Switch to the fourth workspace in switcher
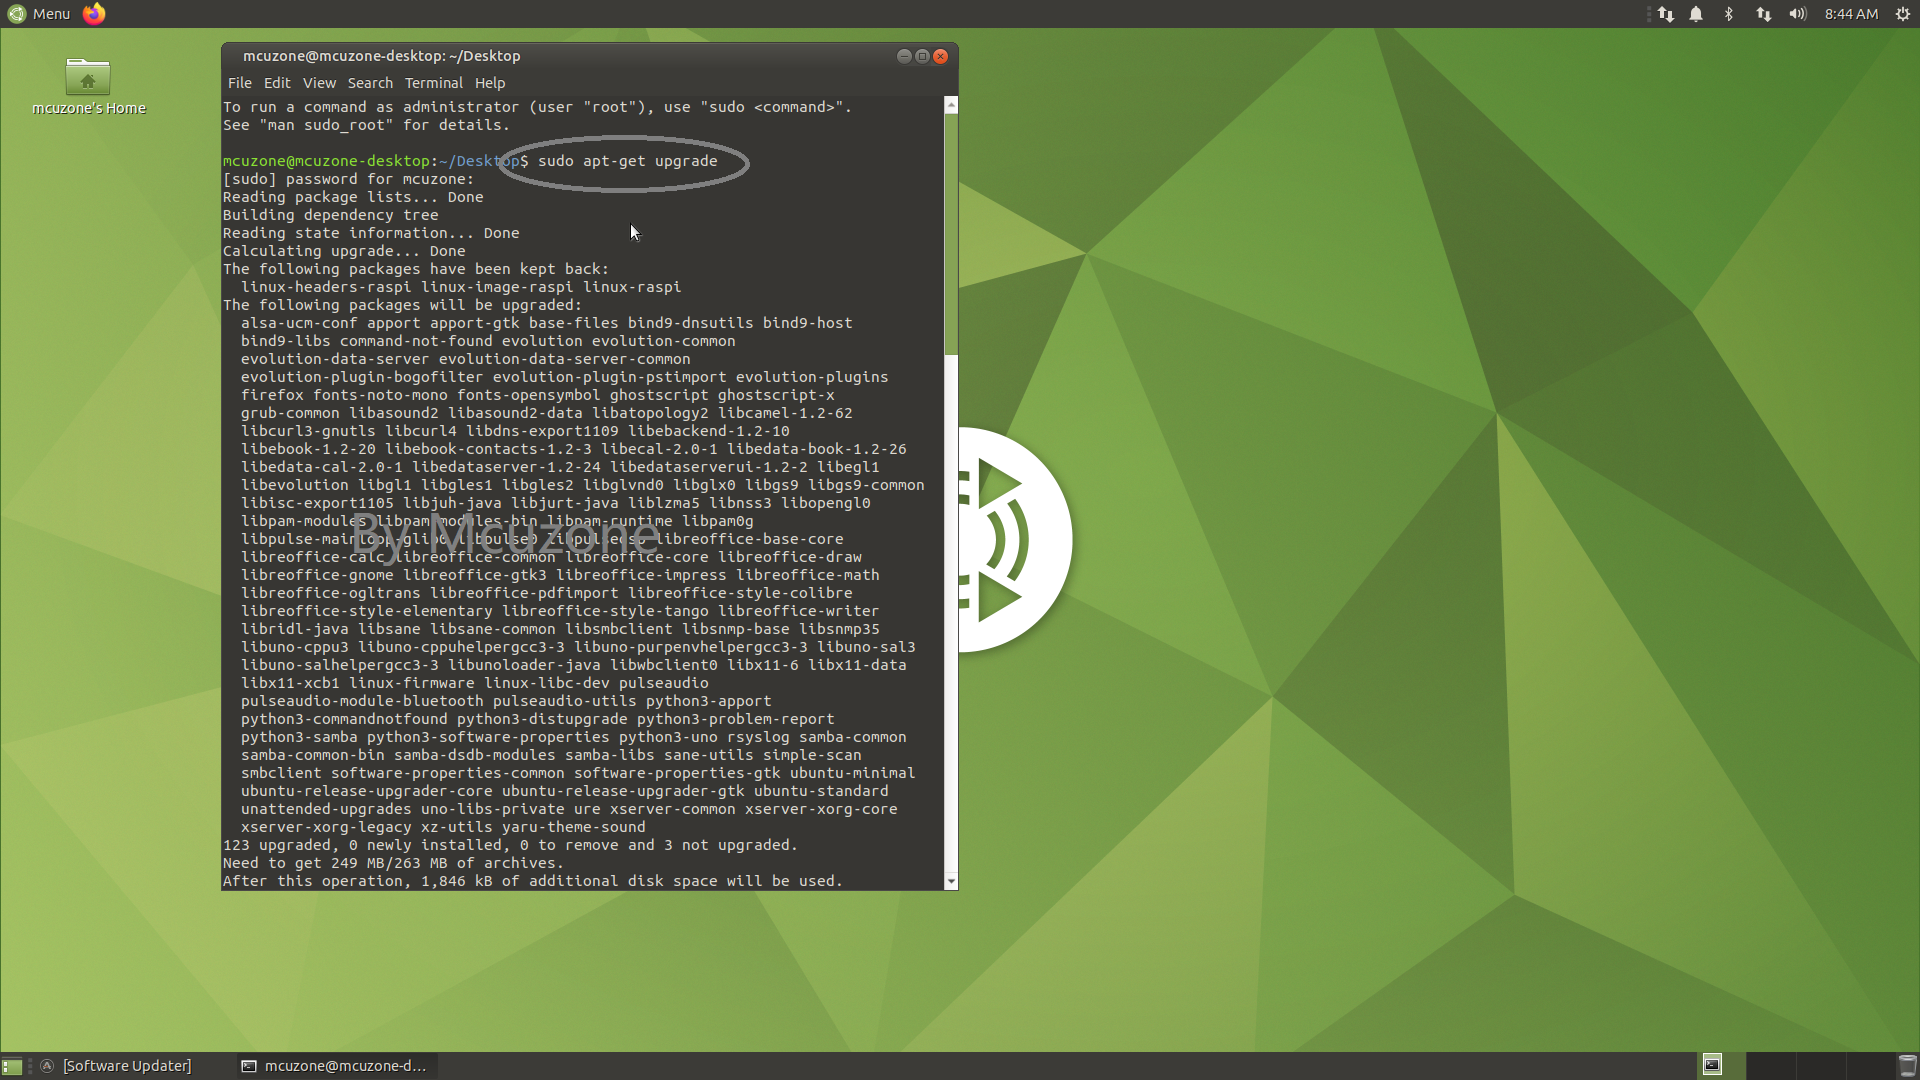This screenshot has height=1080, width=1920. coord(1870,1066)
